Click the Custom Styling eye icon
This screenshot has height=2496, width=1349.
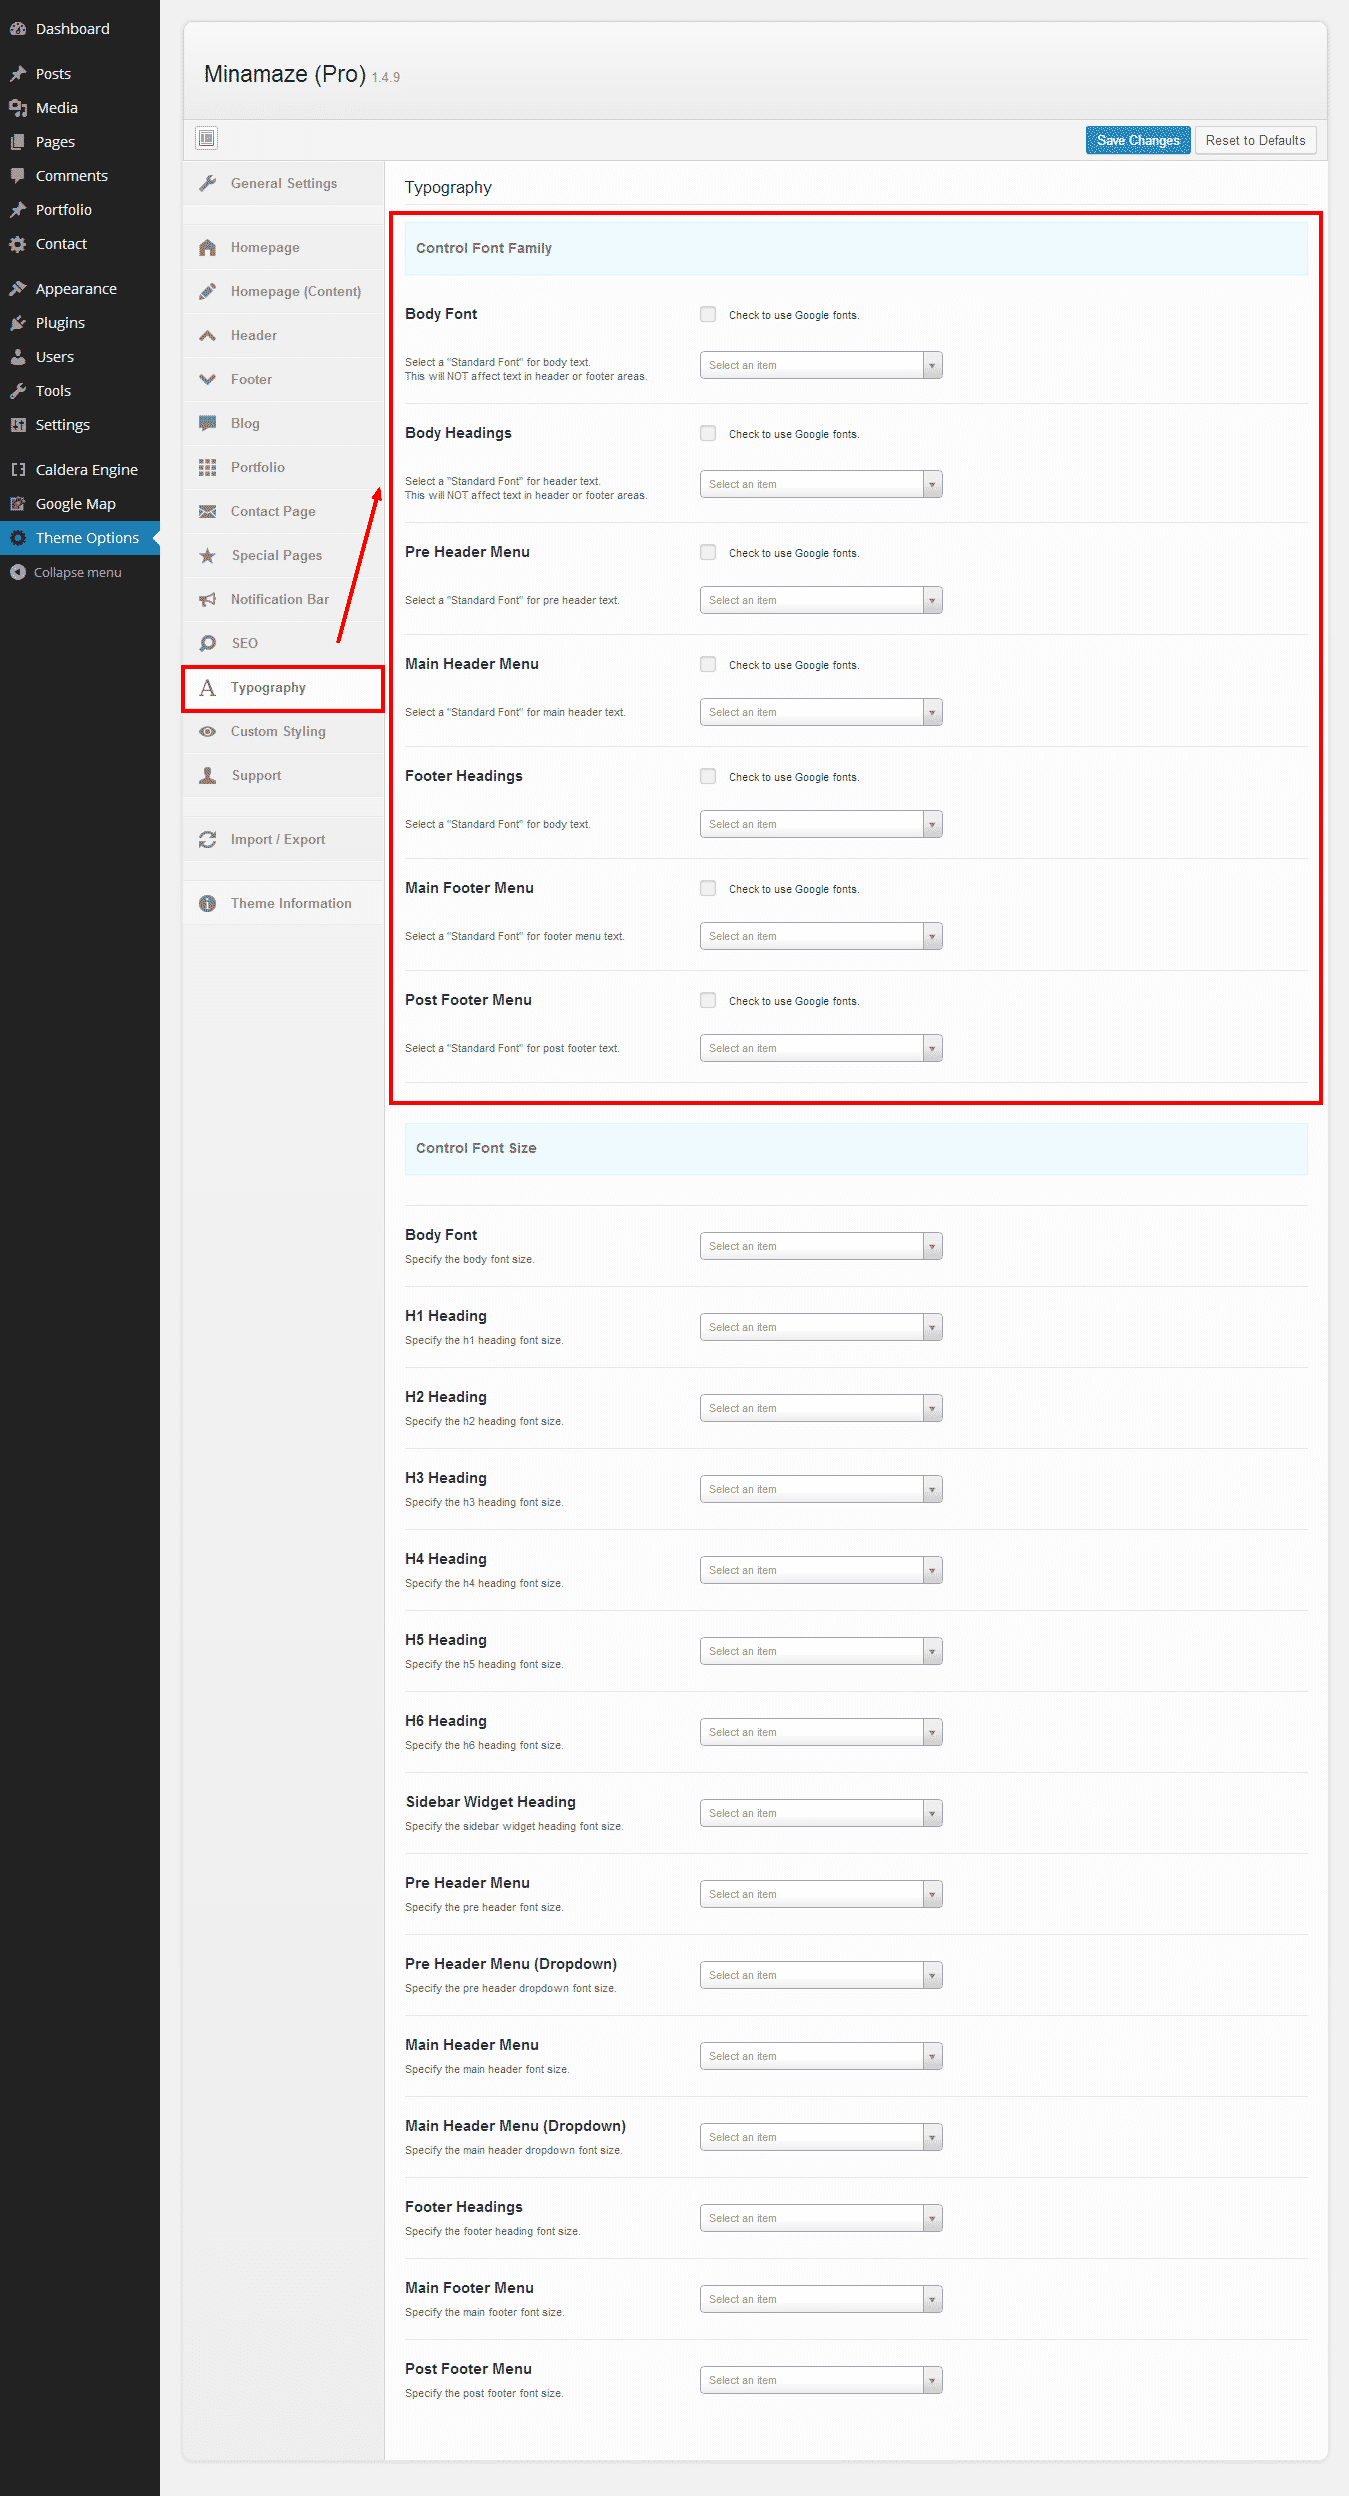208,731
